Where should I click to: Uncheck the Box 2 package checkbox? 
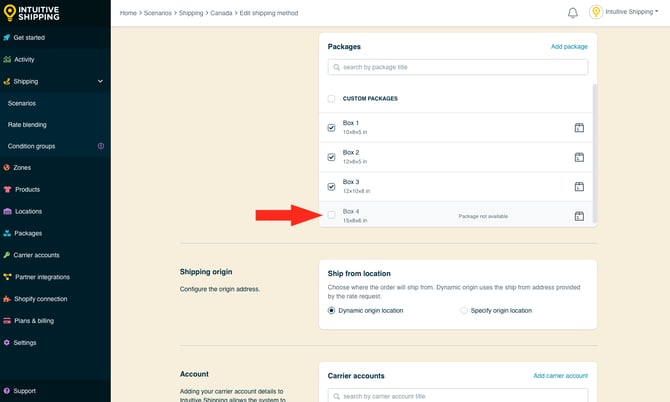click(331, 157)
